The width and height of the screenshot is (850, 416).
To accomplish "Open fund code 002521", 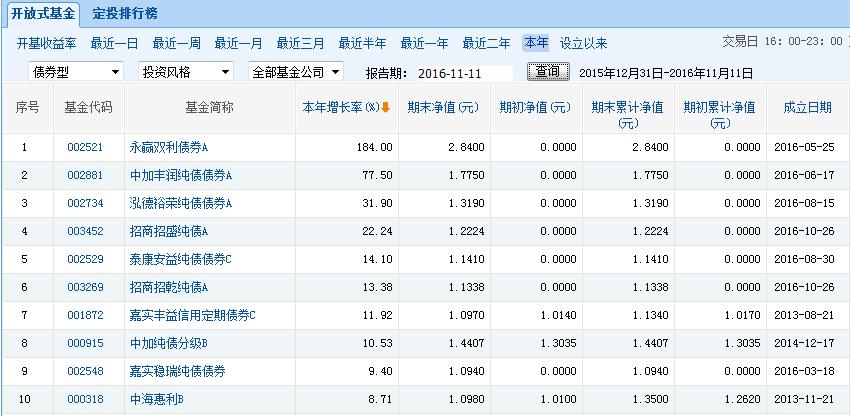I will (x=85, y=148).
